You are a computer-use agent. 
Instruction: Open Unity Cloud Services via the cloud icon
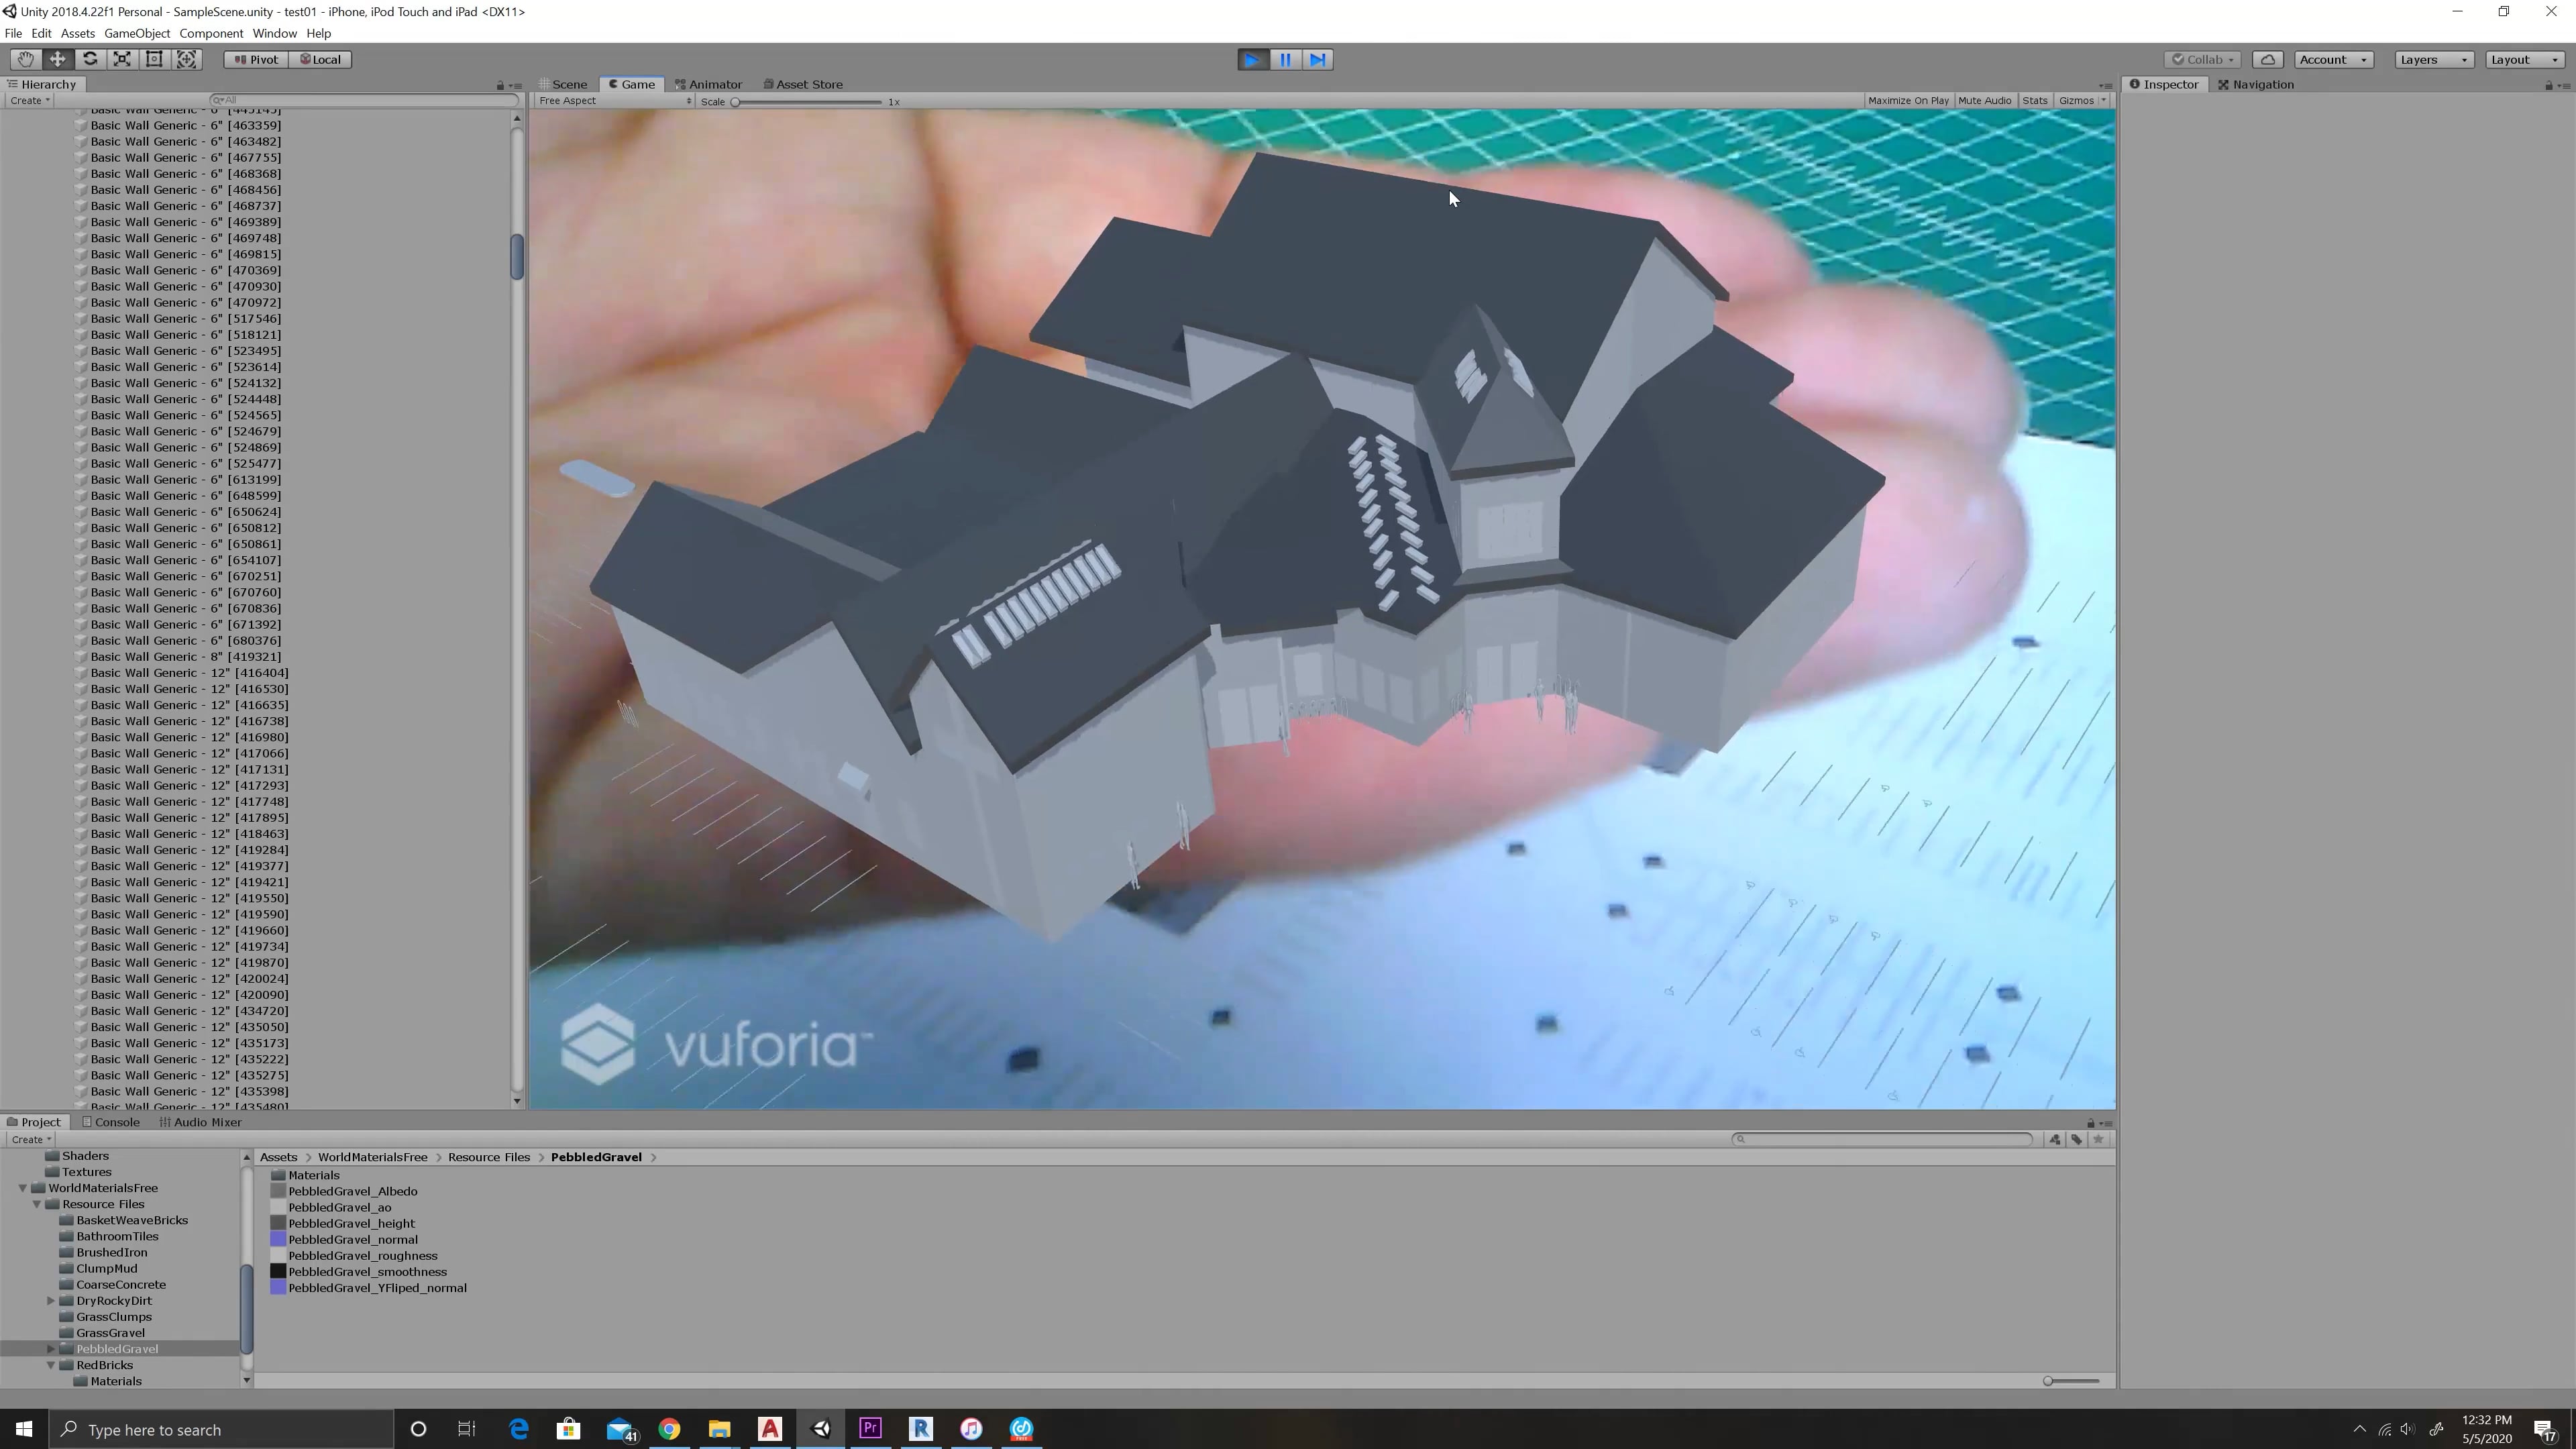(2267, 59)
